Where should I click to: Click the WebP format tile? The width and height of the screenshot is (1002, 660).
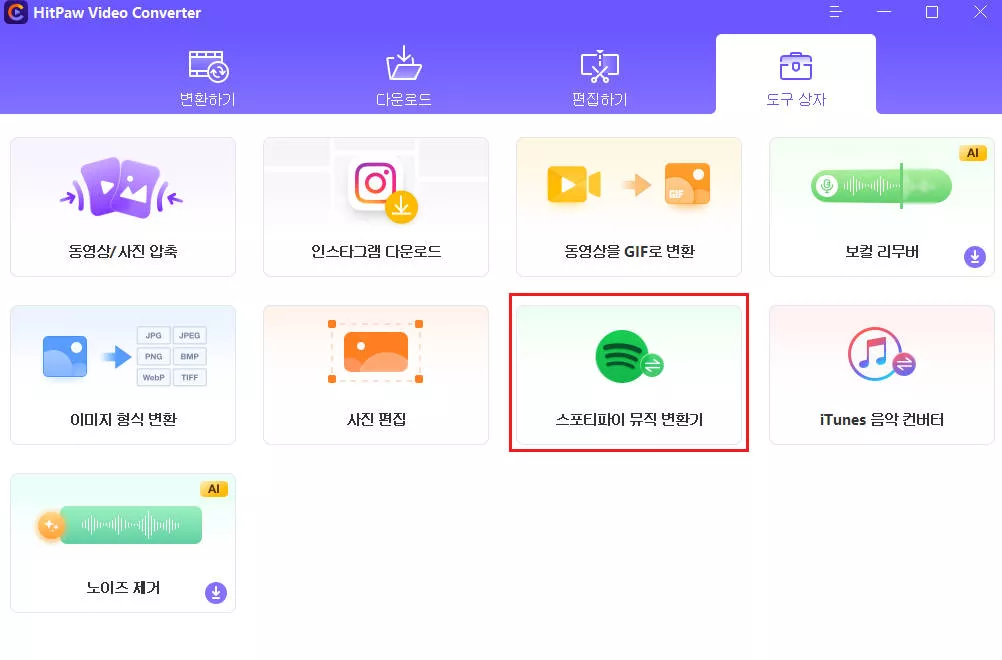(153, 378)
